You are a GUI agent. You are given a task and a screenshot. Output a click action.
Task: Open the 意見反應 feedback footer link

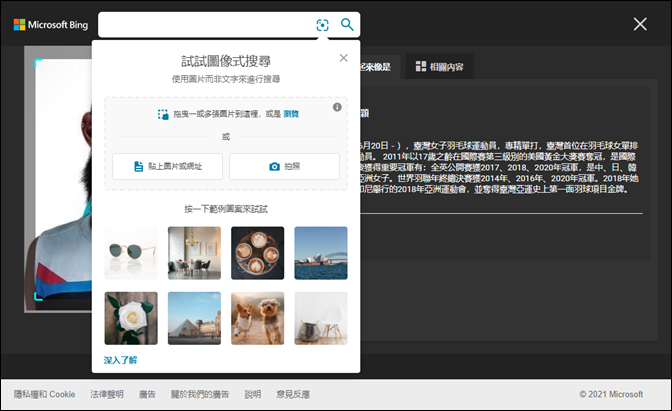293,394
